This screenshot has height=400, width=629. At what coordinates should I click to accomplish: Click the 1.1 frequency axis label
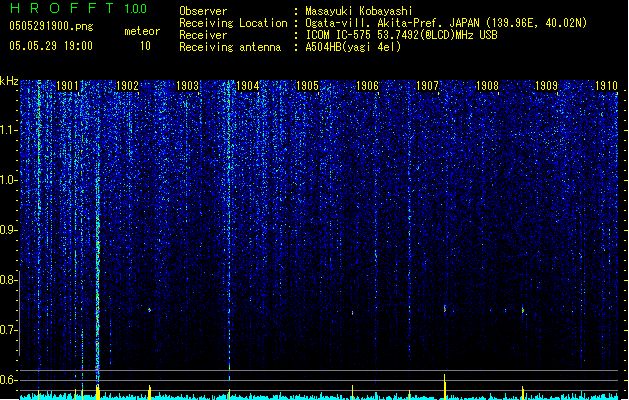[8, 130]
